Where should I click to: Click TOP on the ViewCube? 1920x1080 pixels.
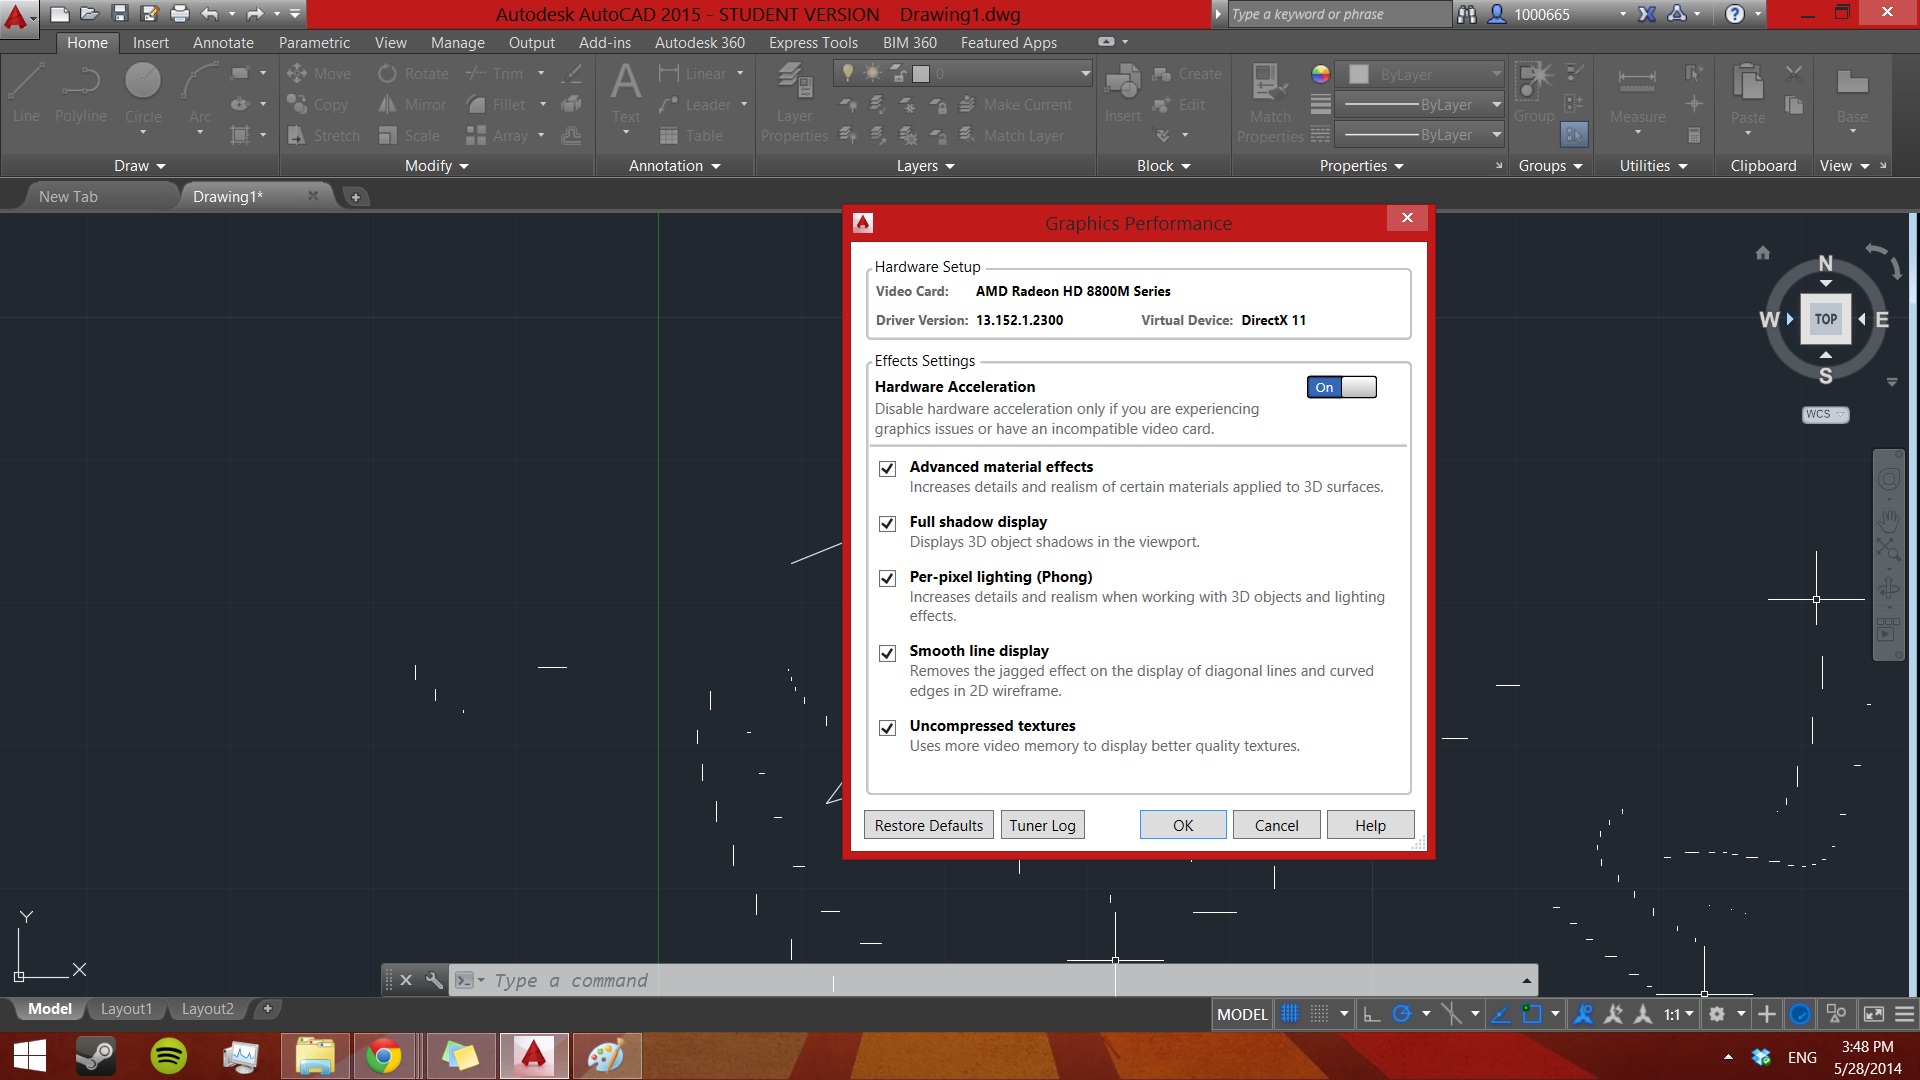coord(1825,318)
